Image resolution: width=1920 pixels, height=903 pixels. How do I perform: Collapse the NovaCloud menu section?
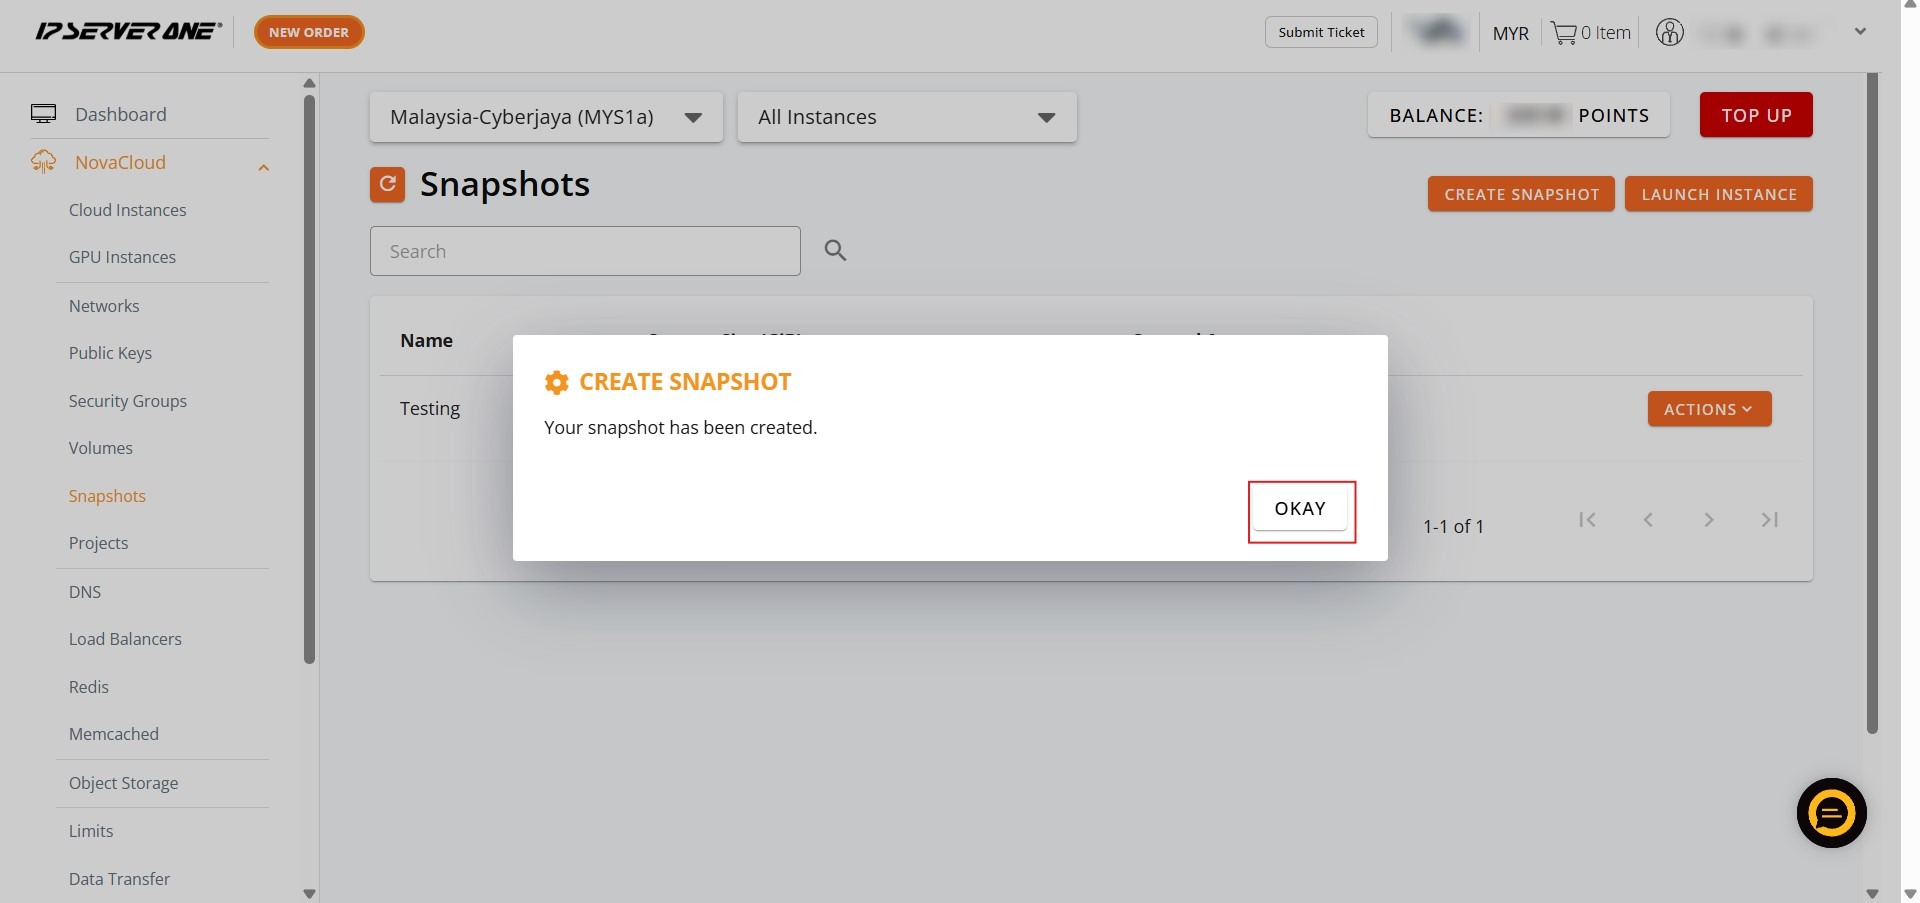pyautogui.click(x=263, y=167)
